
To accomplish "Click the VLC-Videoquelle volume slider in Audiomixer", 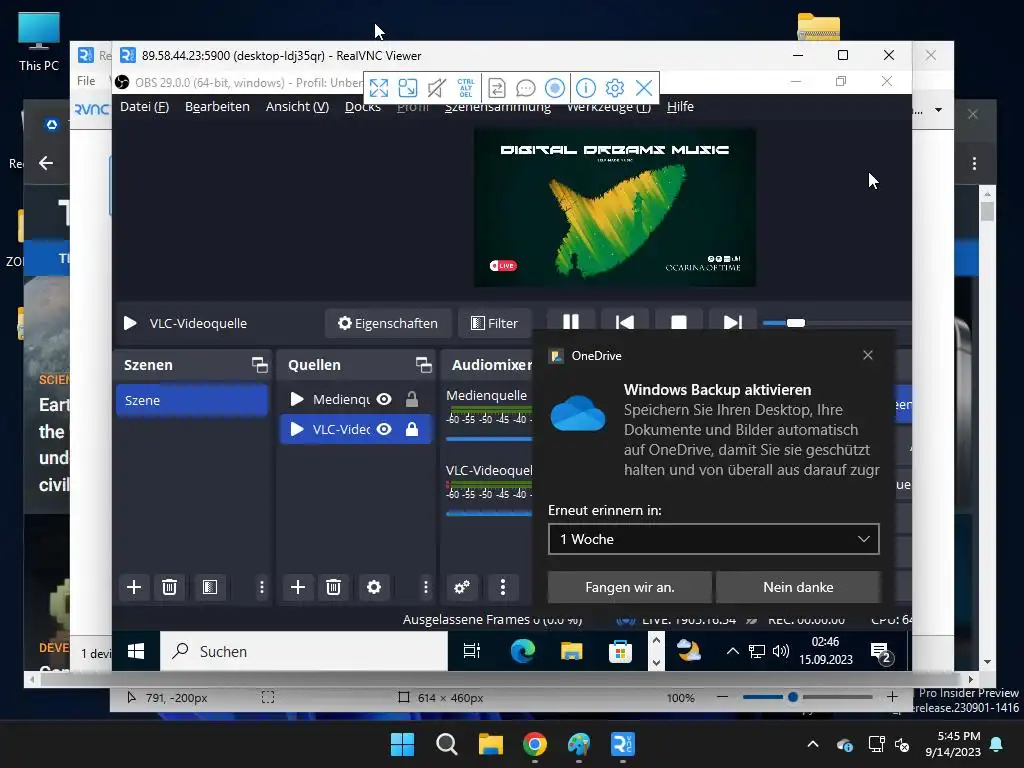I will tap(489, 514).
